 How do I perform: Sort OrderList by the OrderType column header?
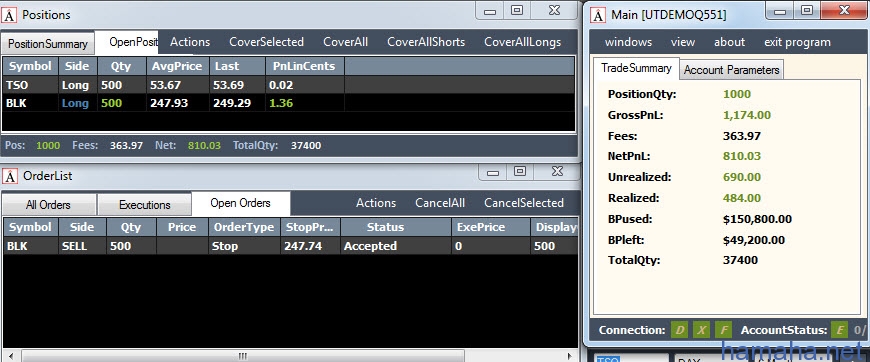pyautogui.click(x=244, y=227)
